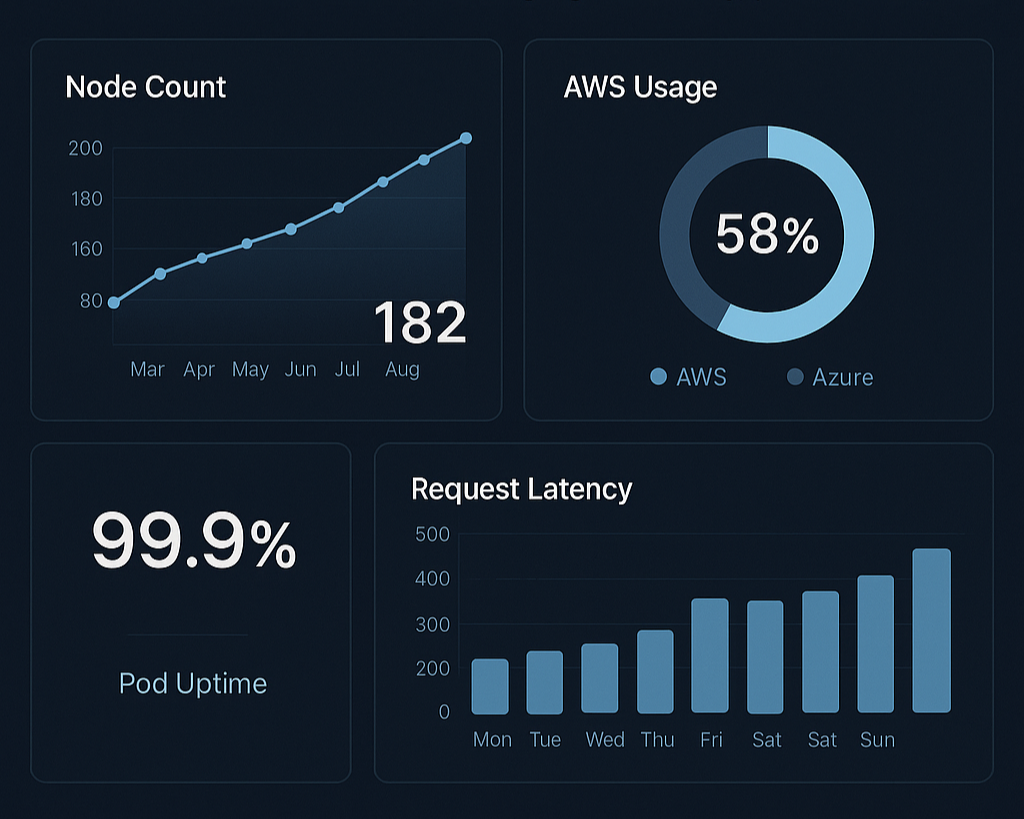
Task: Click the Pod Uptime label
Action: click(x=193, y=684)
